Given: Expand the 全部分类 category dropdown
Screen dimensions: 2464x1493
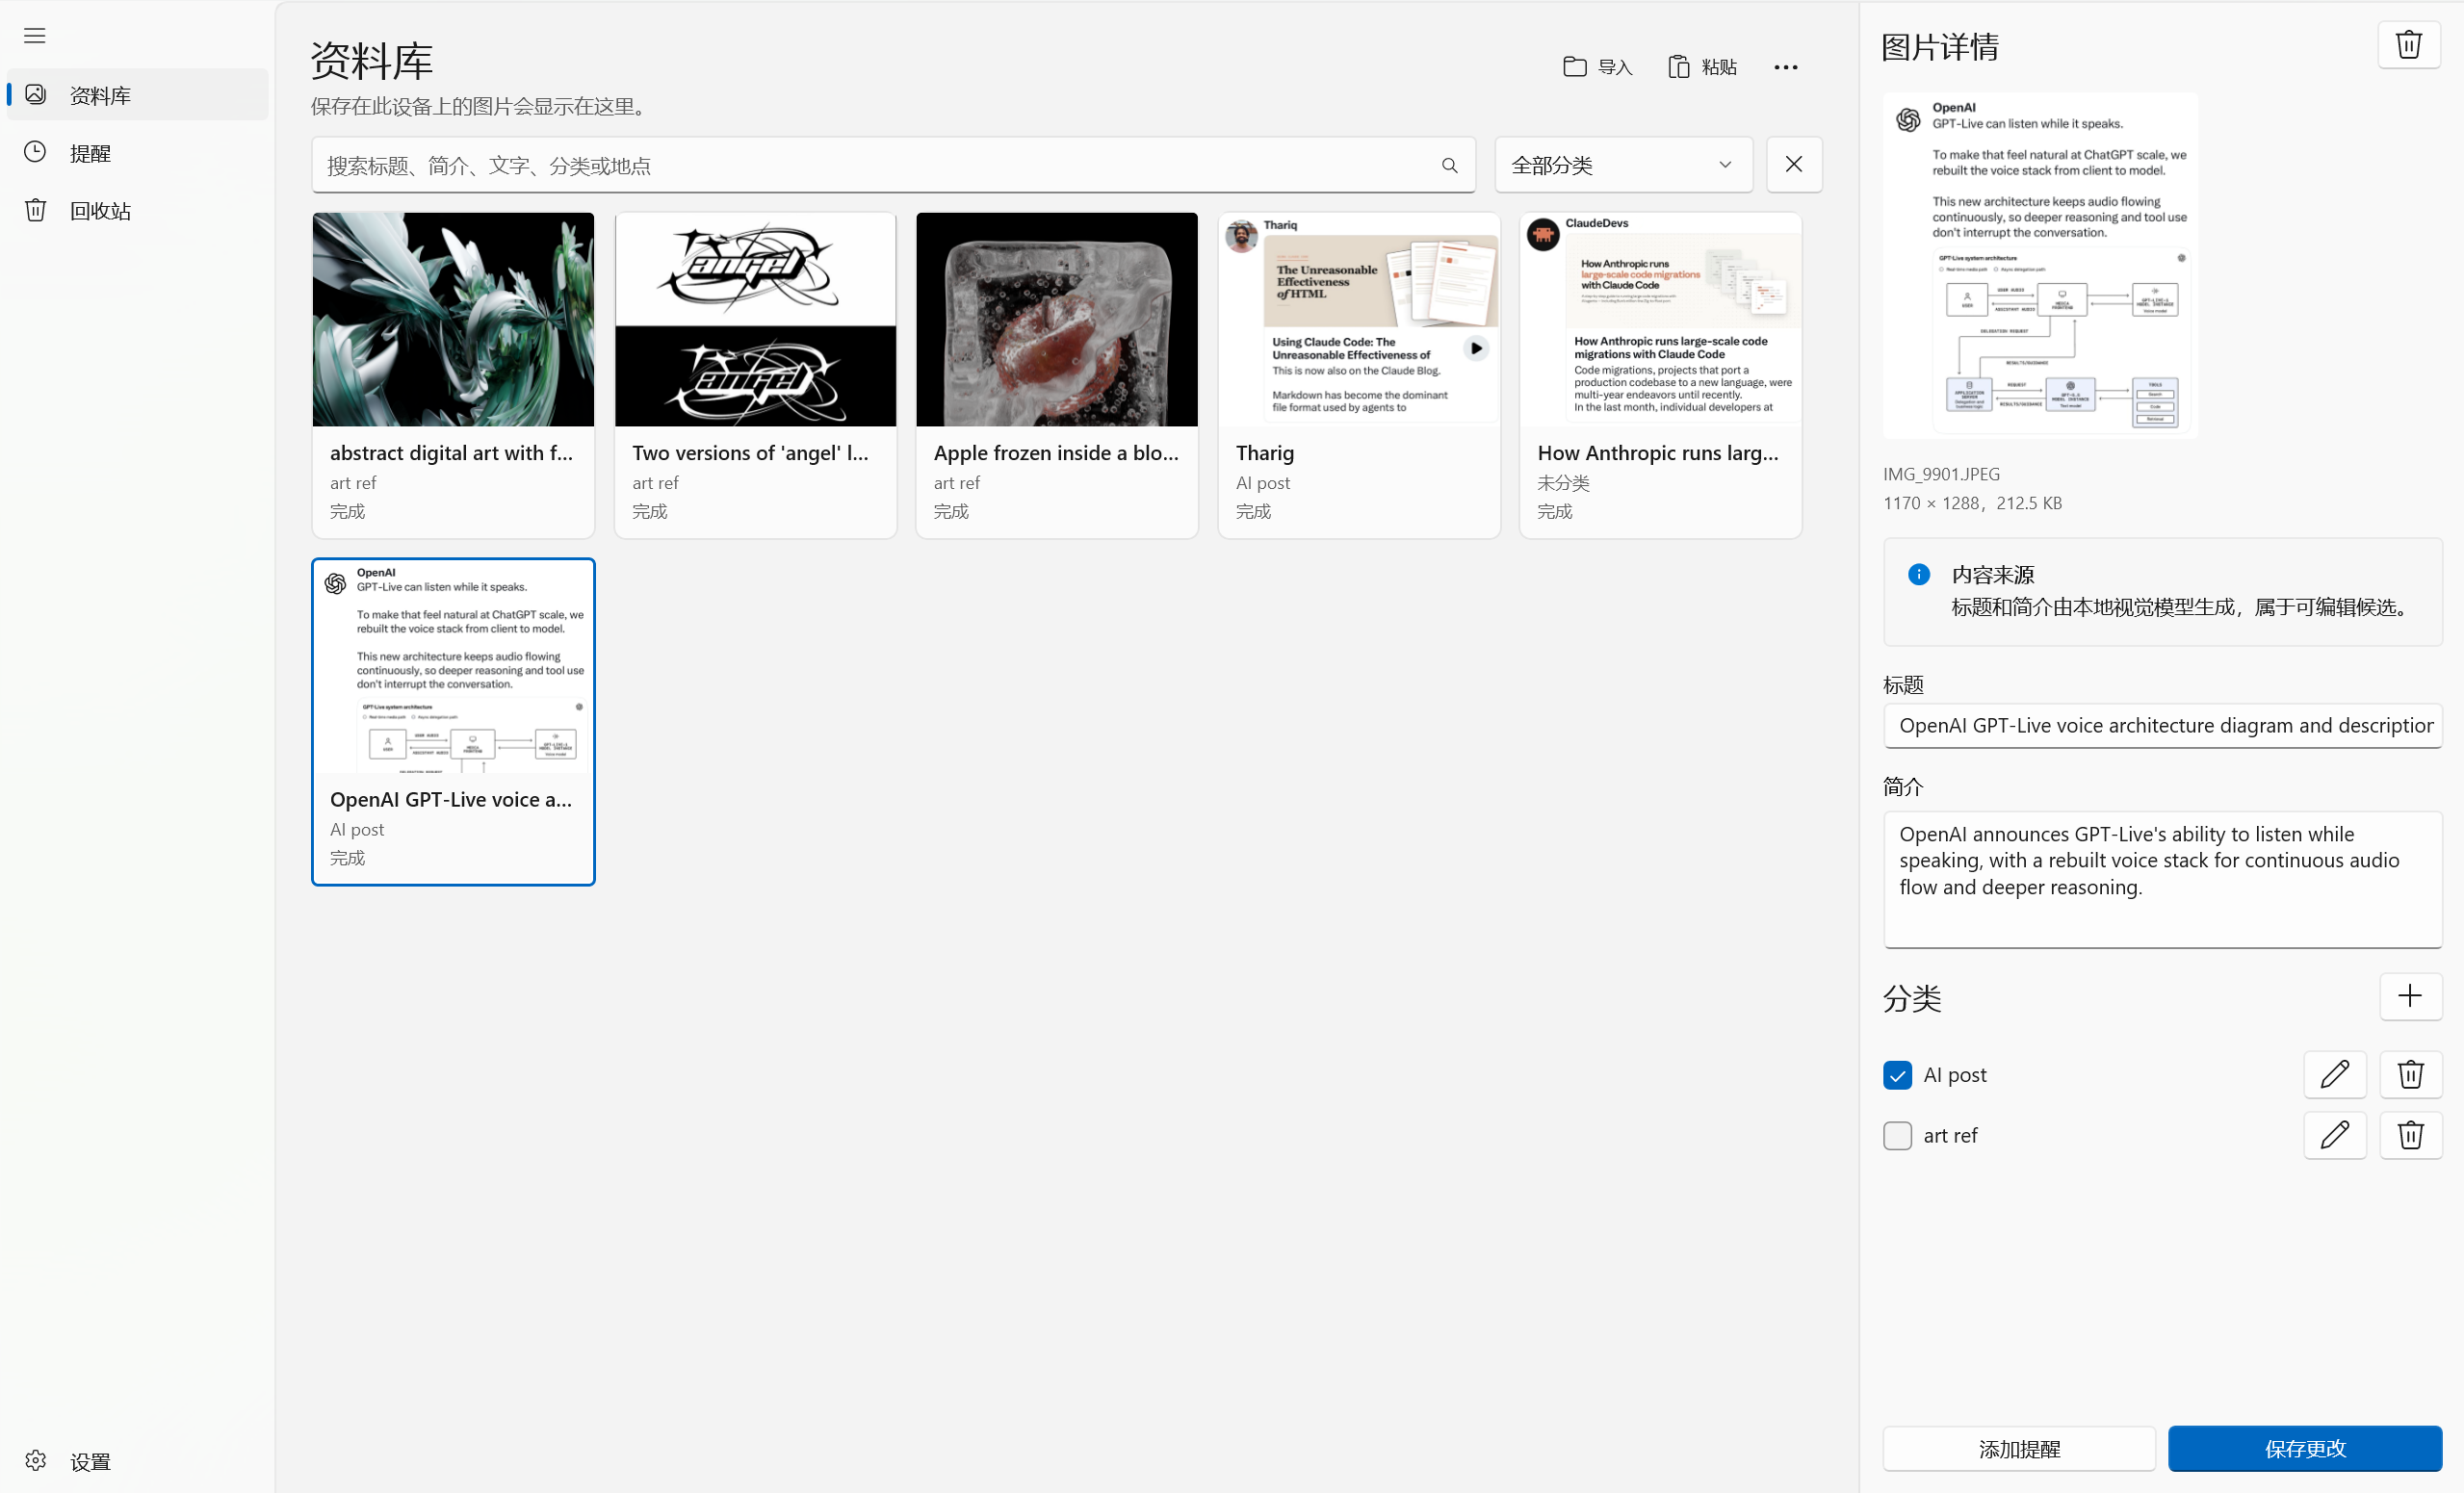Looking at the screenshot, I should click(1623, 165).
